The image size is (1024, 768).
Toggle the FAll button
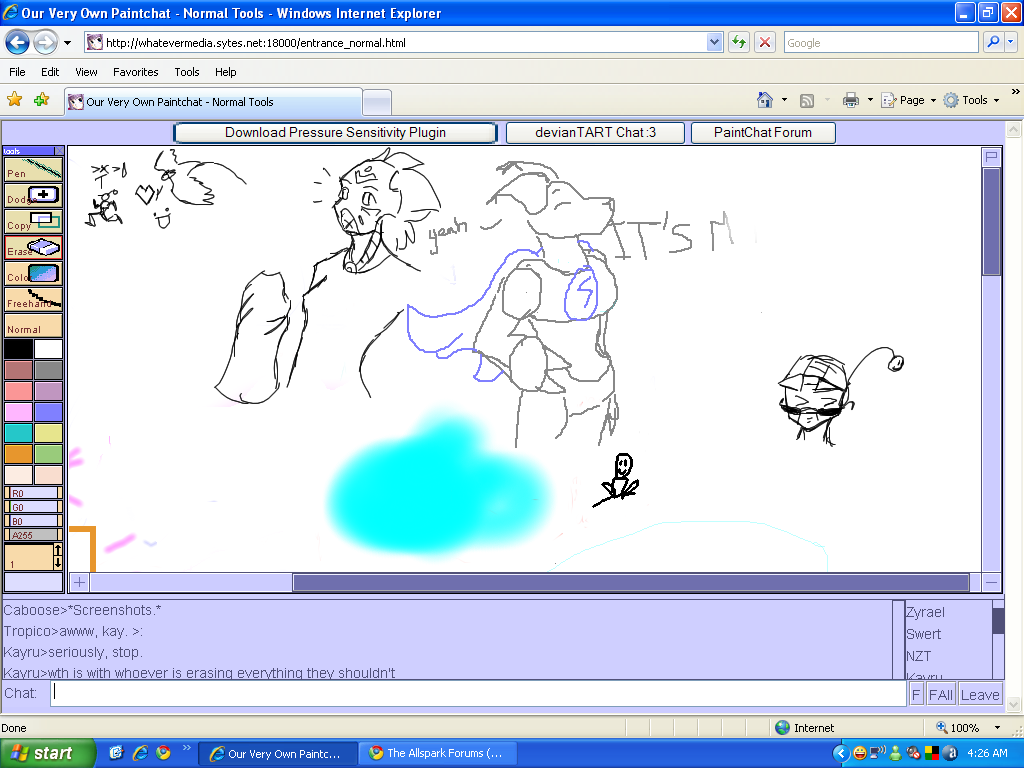(940, 693)
